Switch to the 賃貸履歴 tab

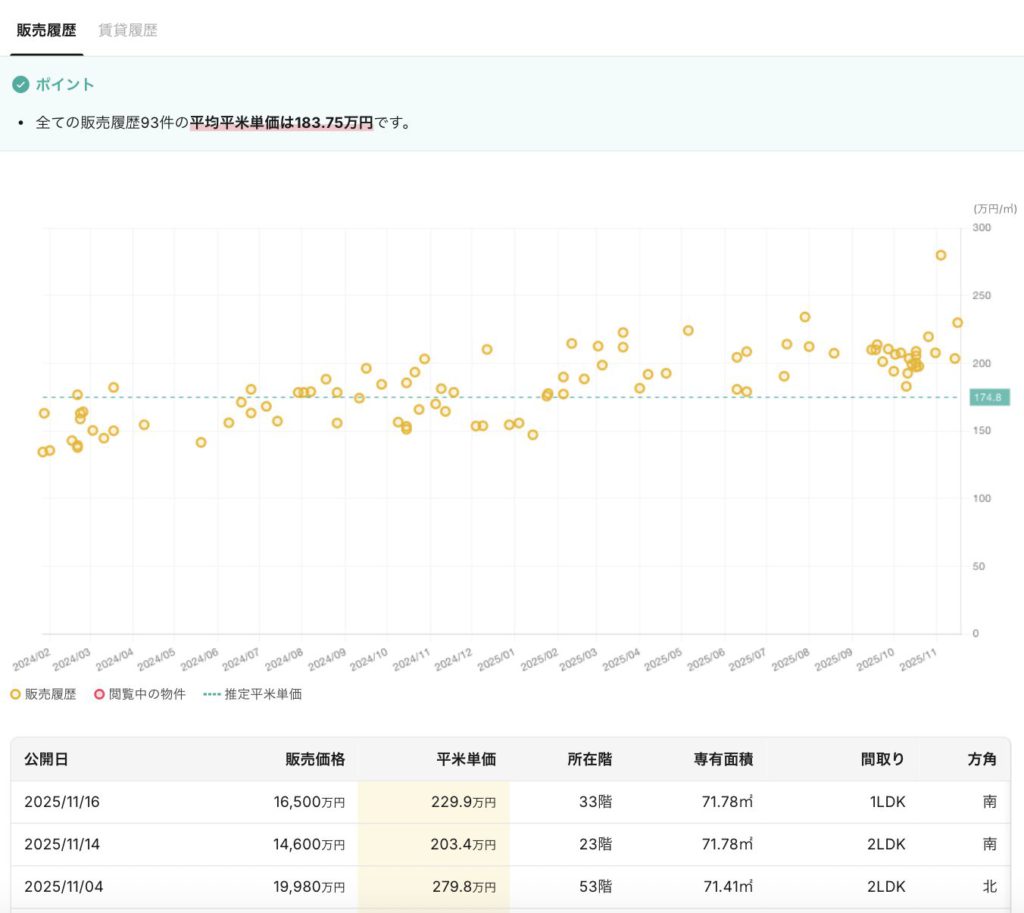pos(127,30)
